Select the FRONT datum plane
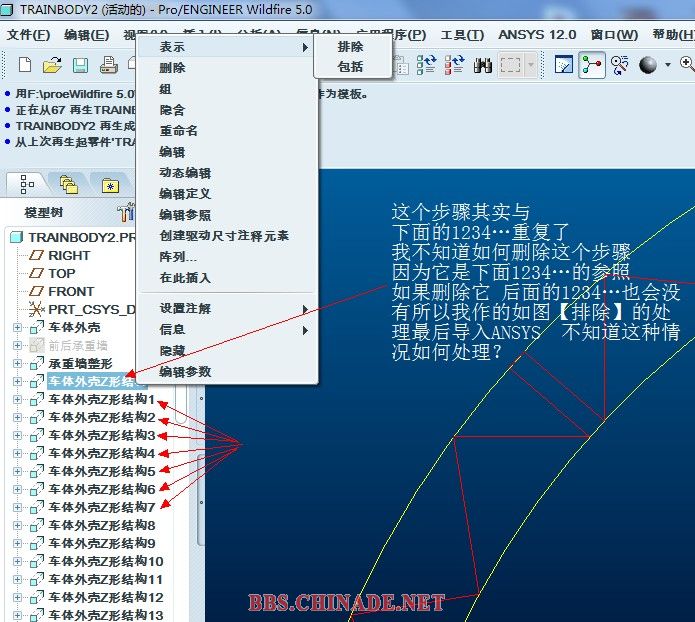Screen dimensions: 695x622 click(x=71, y=292)
